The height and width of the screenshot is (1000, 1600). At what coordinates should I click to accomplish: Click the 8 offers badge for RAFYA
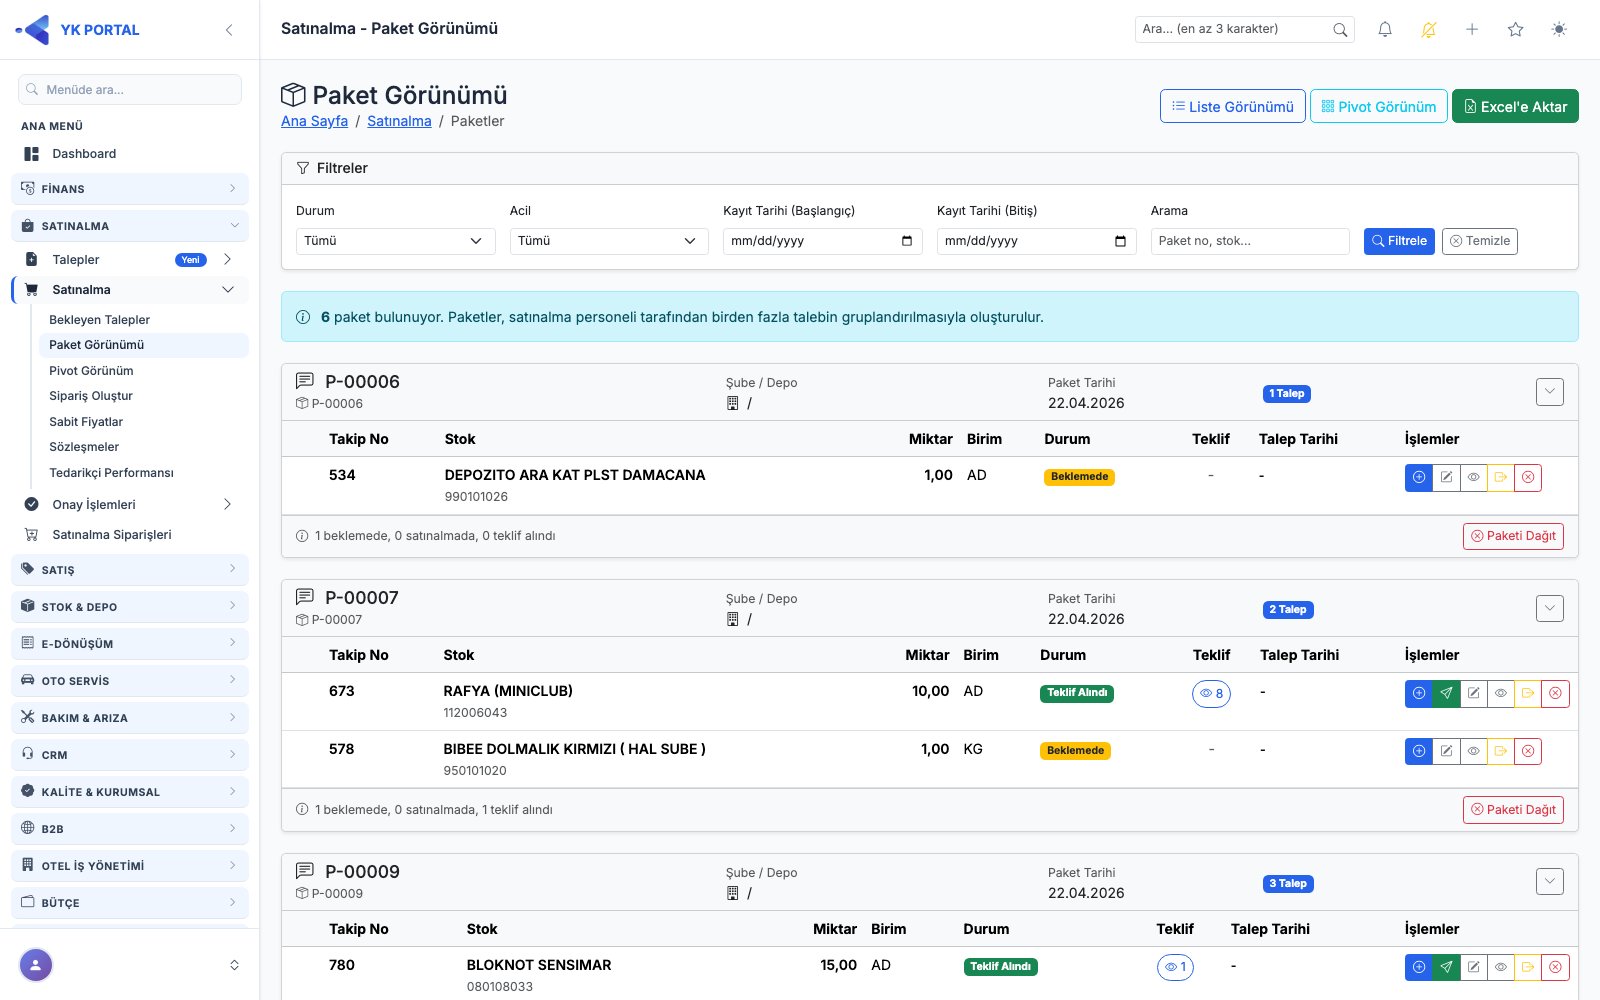(x=1211, y=693)
